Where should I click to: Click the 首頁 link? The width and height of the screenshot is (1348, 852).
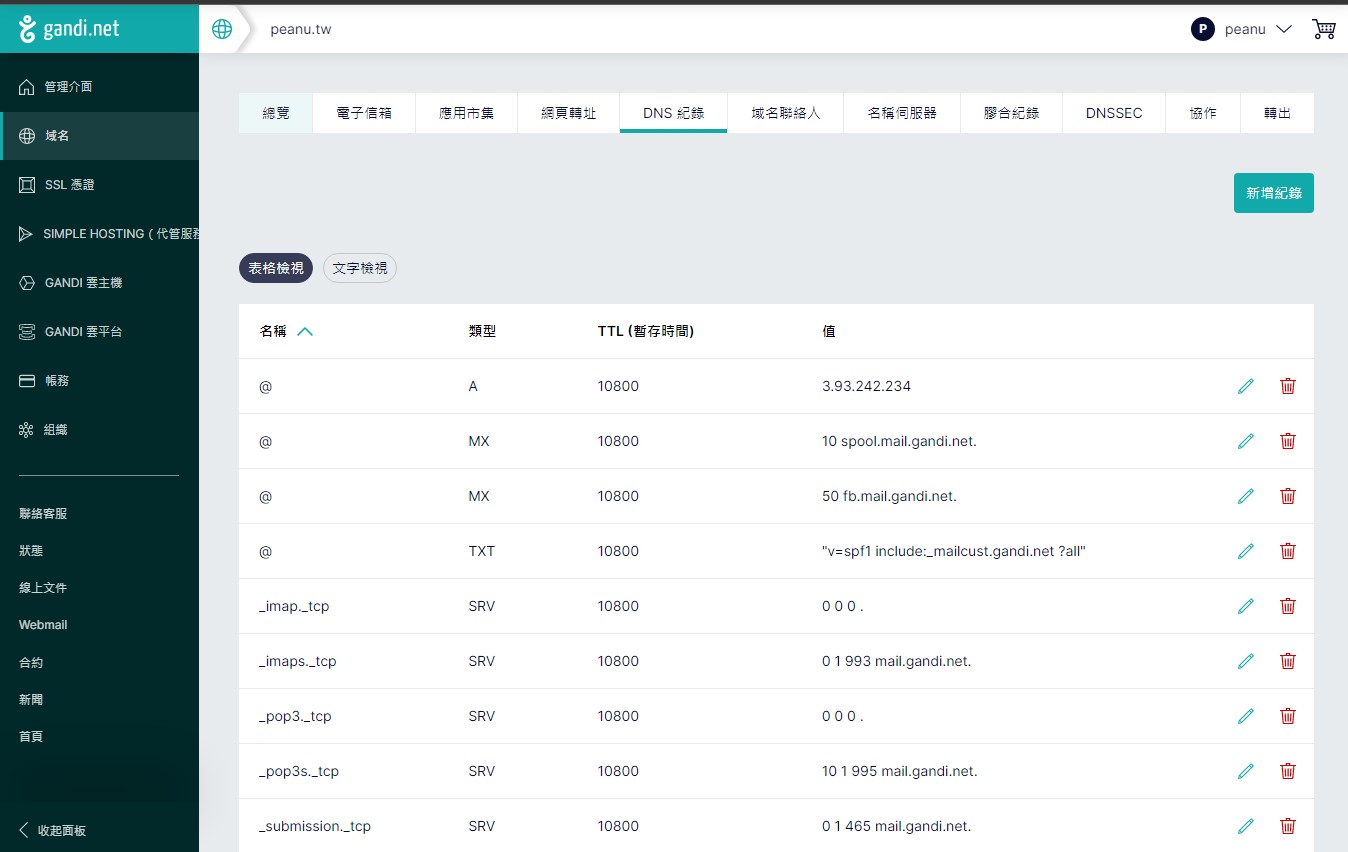click(x=31, y=737)
